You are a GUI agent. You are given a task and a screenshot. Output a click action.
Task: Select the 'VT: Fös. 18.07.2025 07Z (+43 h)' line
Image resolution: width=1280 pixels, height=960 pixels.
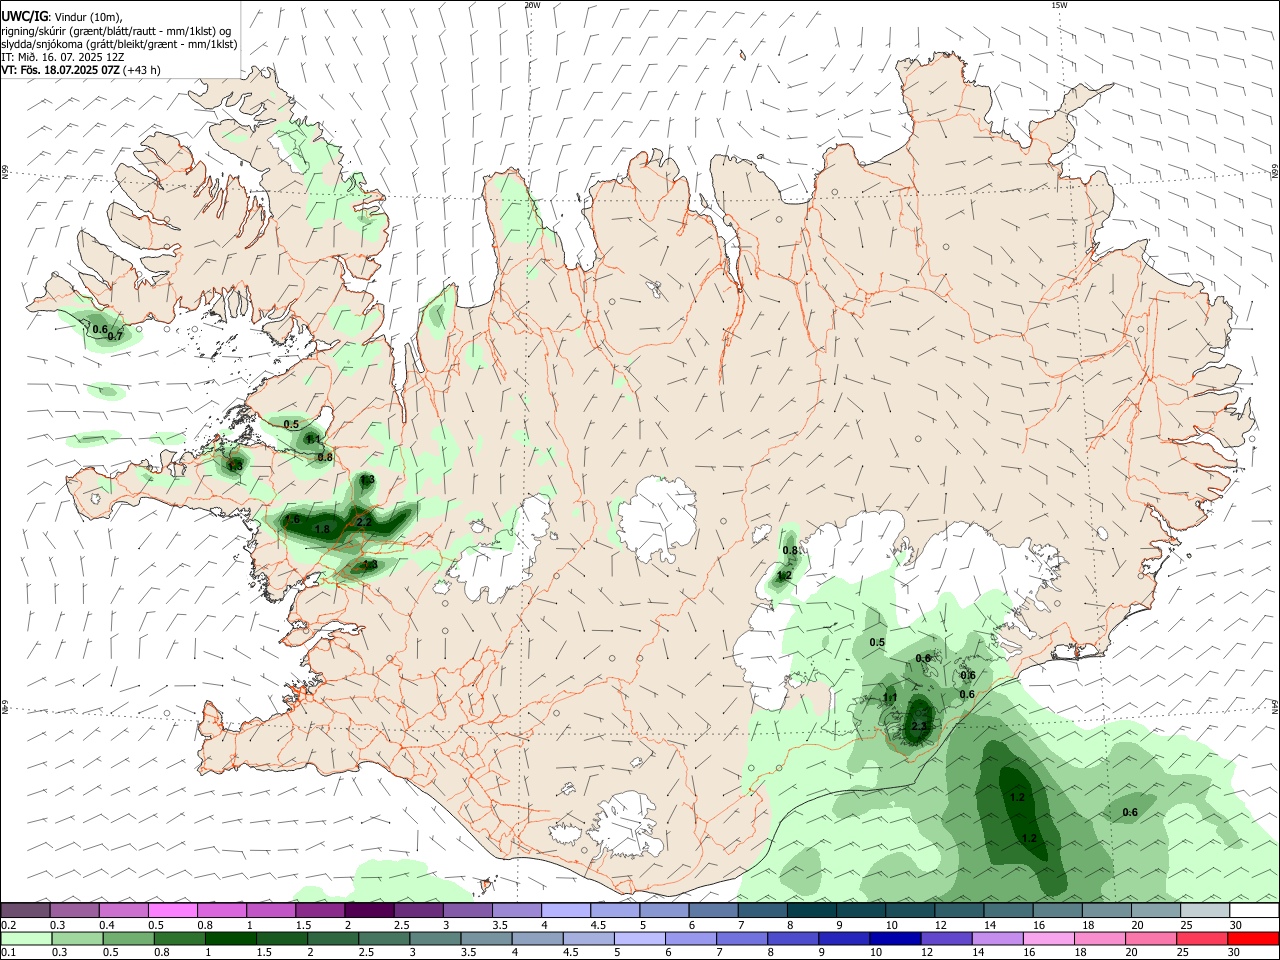click(81, 70)
